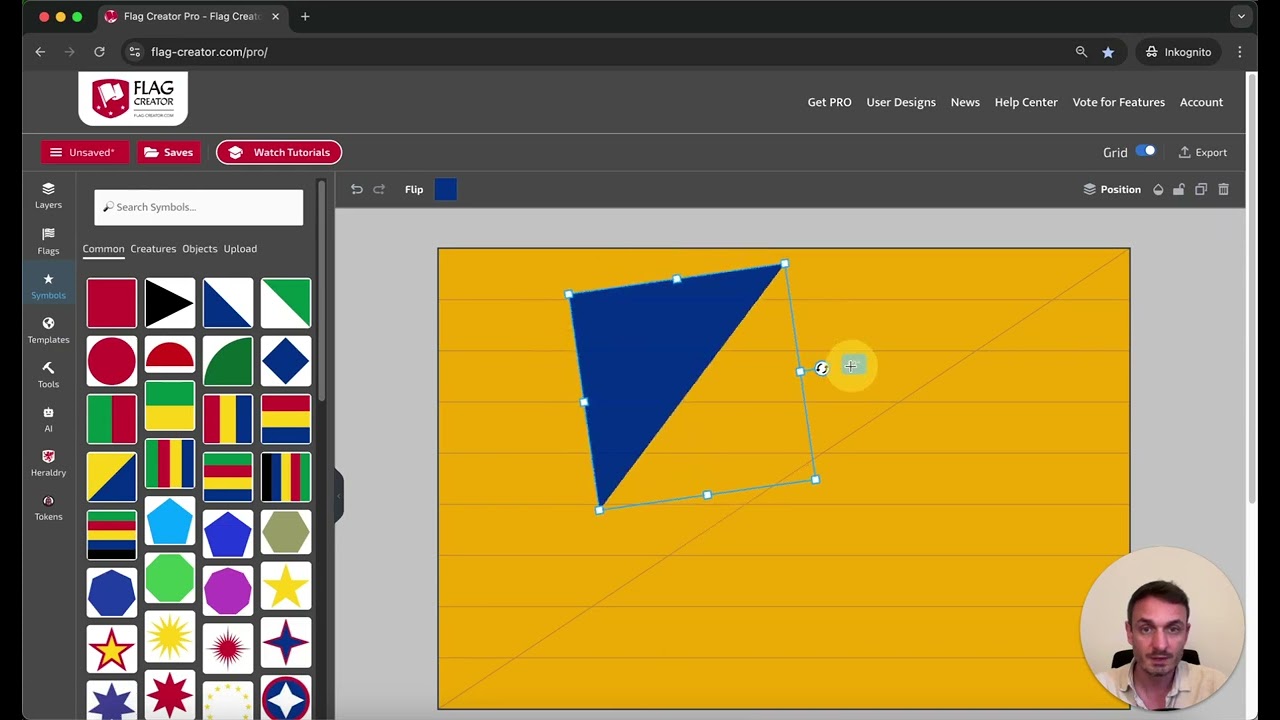
Task: Open the News page
Action: [x=965, y=102]
